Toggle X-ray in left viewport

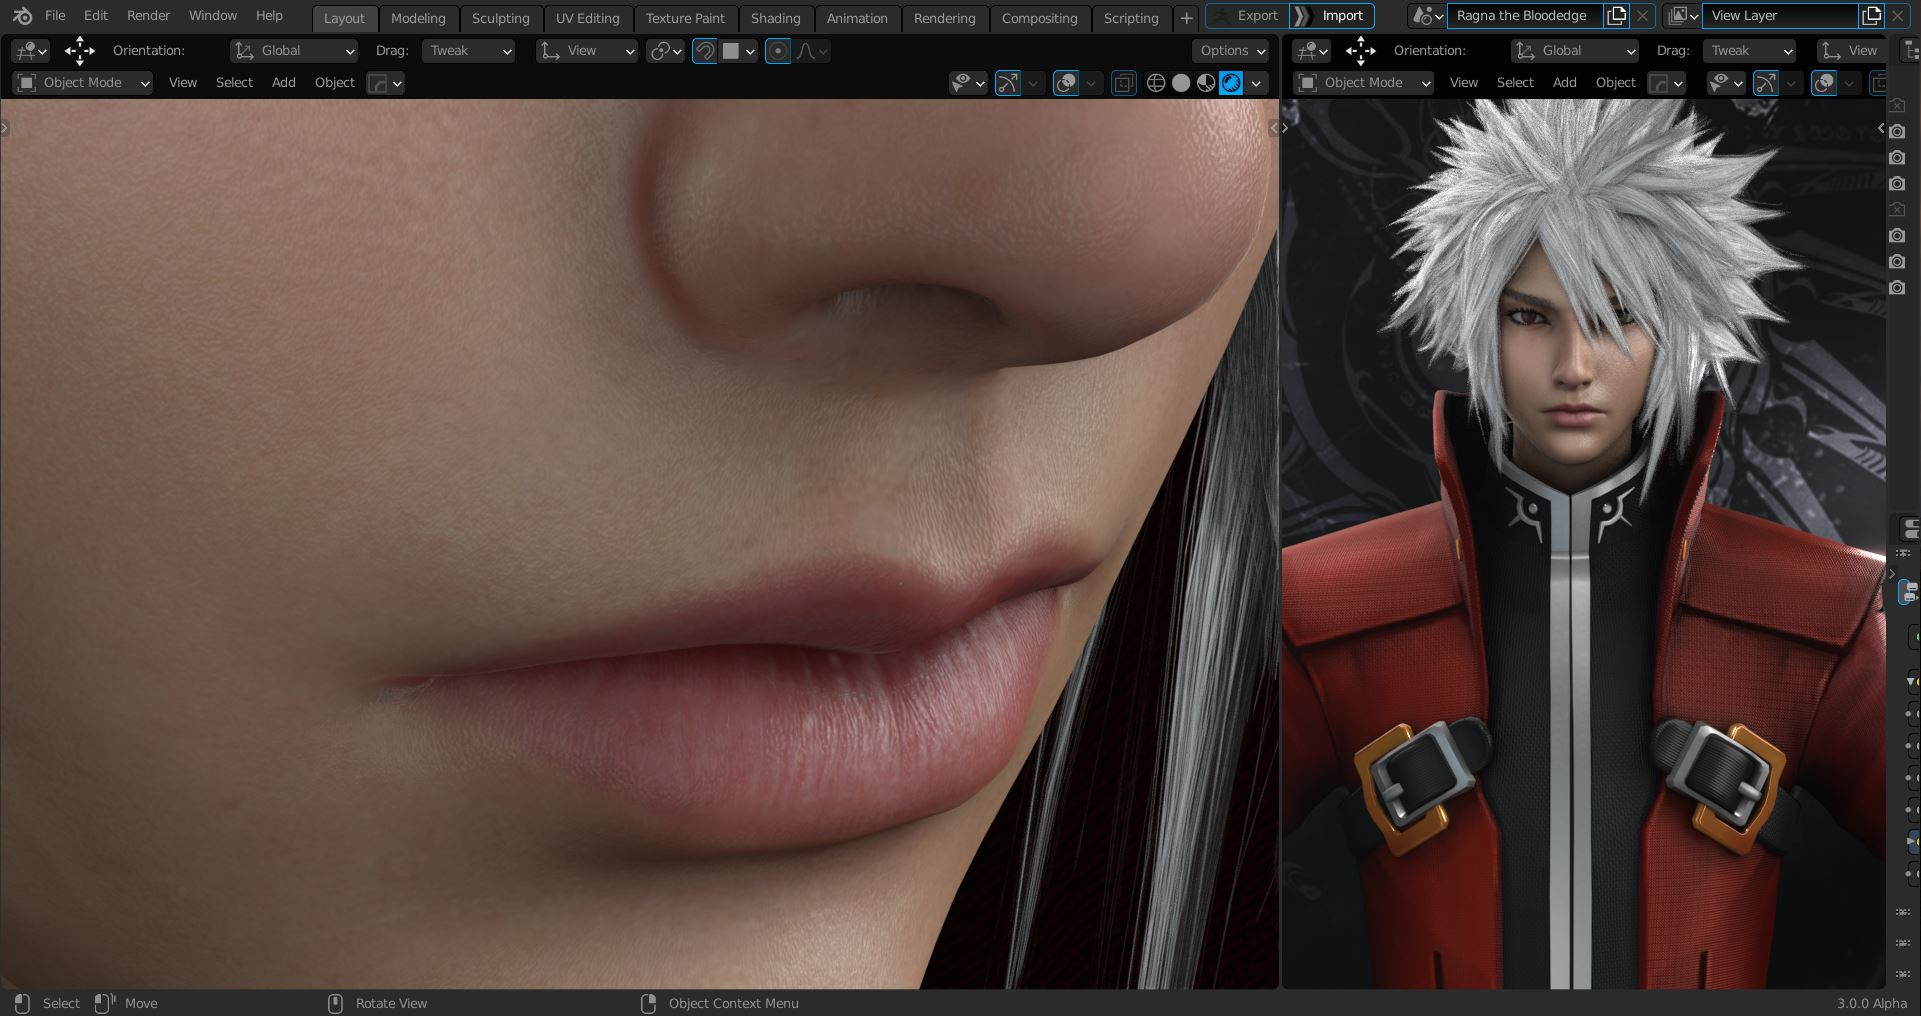point(1124,83)
